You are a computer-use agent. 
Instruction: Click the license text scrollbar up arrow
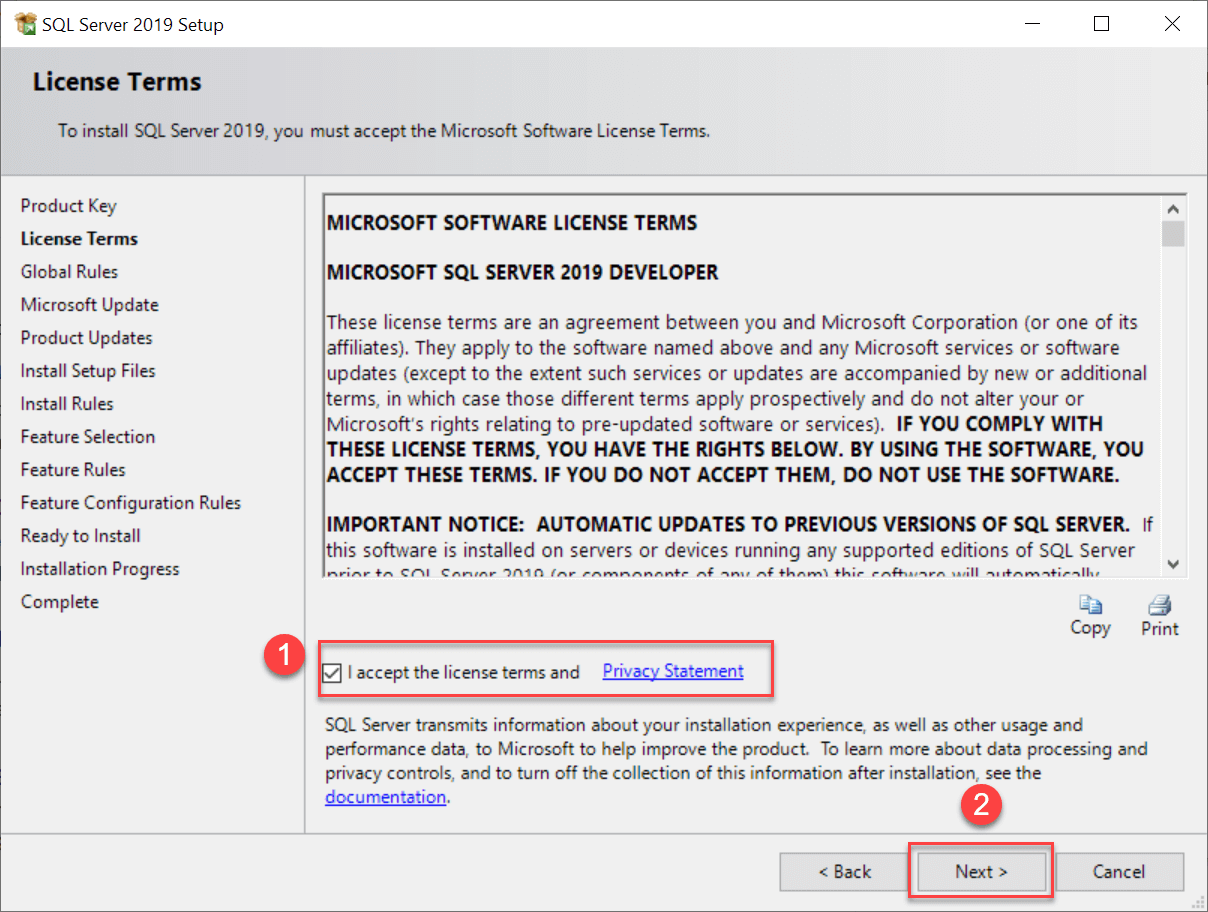click(x=1173, y=208)
